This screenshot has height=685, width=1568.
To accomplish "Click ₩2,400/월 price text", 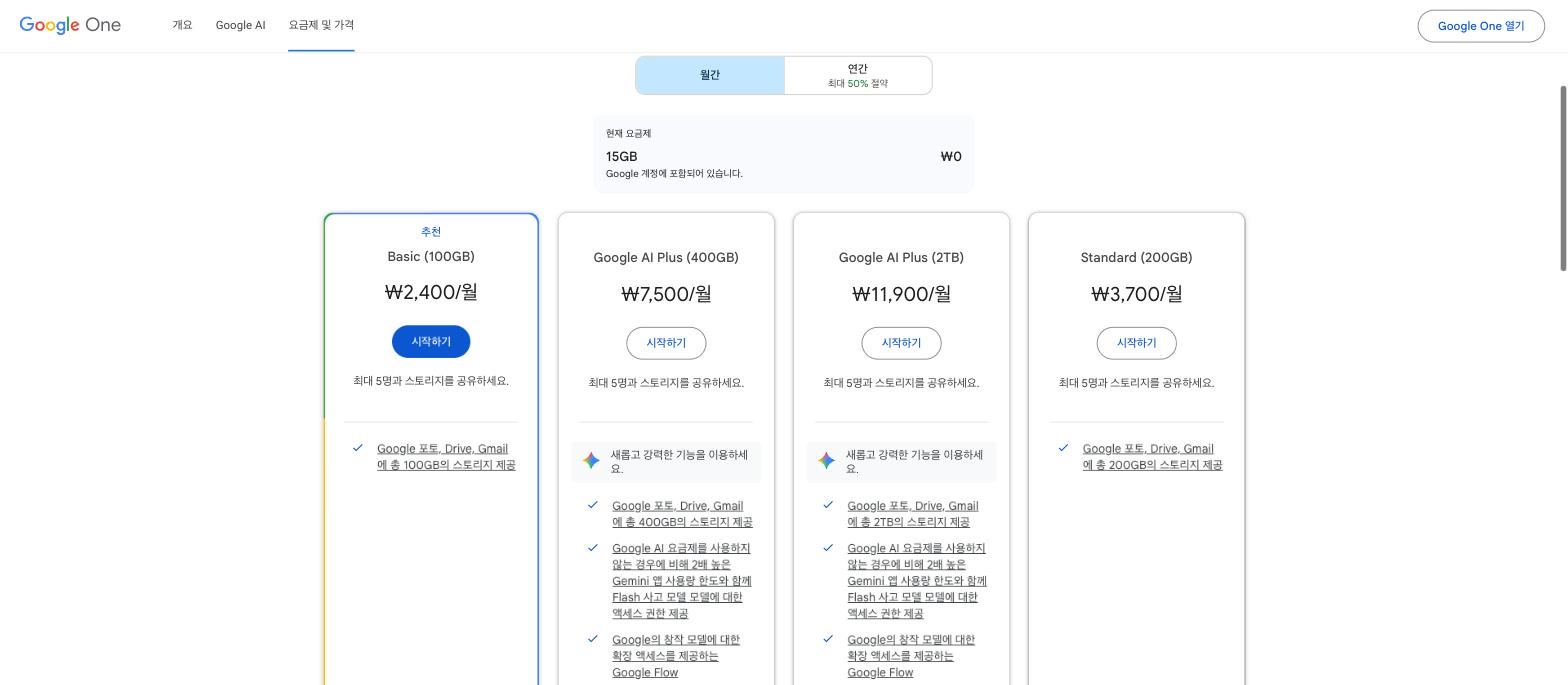I will tap(431, 292).
